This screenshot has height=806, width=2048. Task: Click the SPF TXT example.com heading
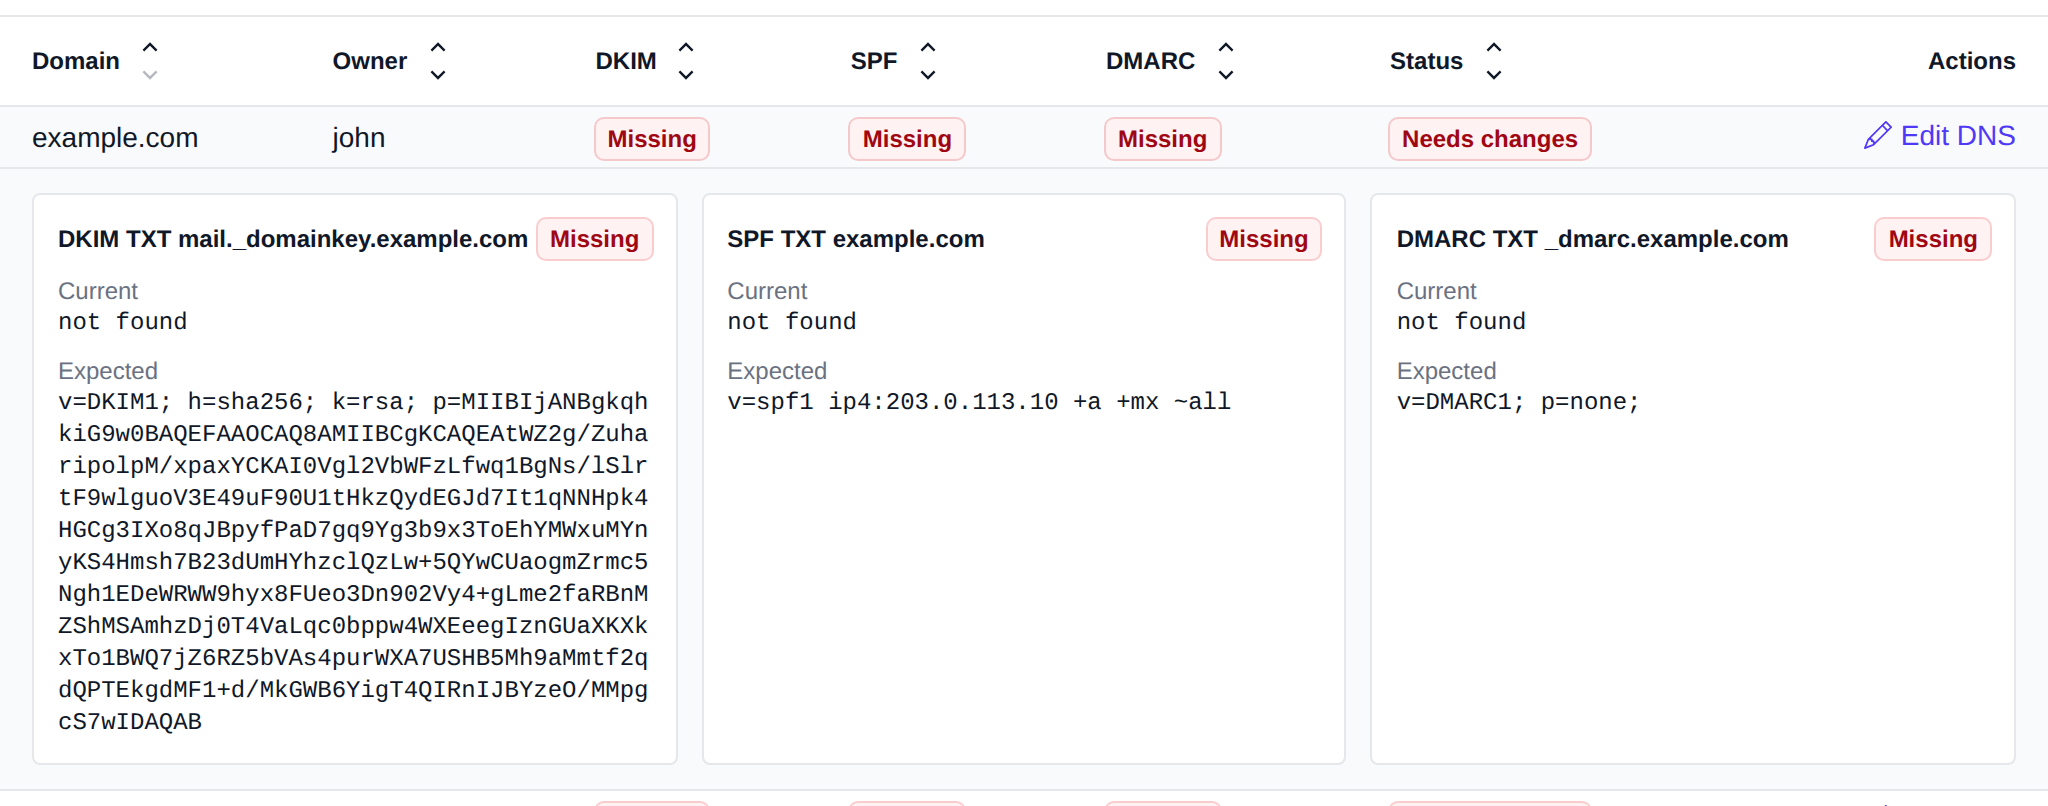856,239
